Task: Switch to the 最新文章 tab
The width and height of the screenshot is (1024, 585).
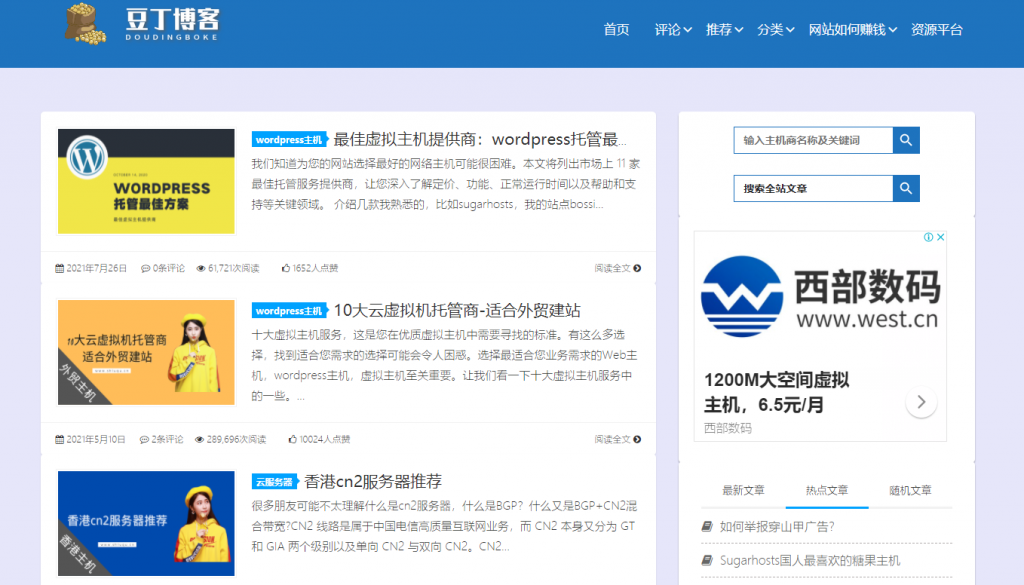Action: tap(743, 490)
